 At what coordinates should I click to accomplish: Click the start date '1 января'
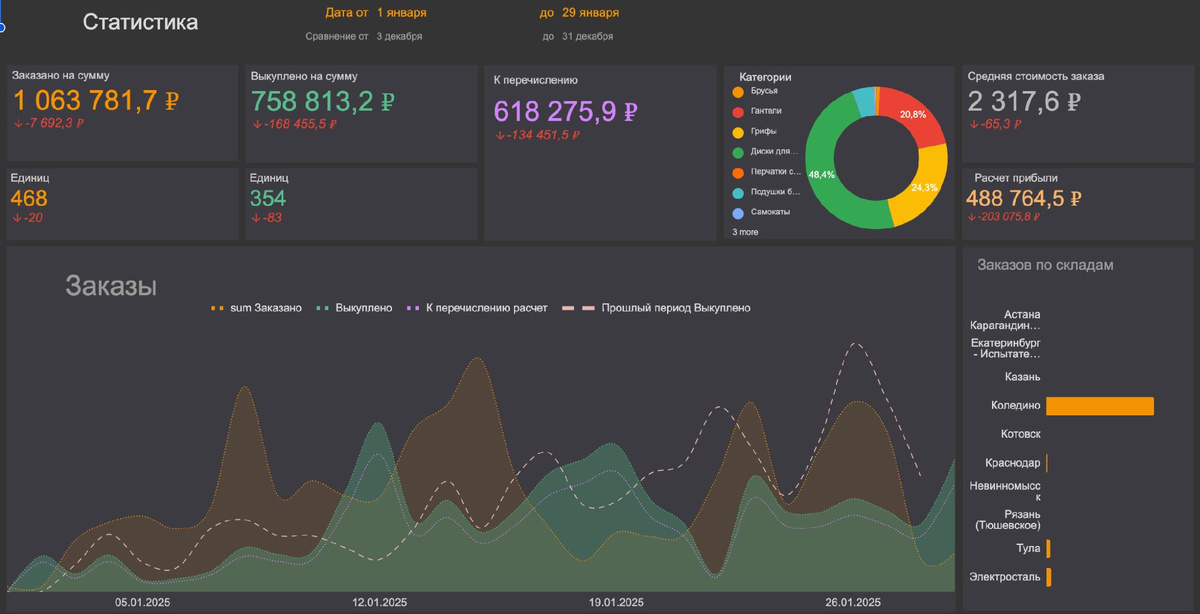point(402,13)
